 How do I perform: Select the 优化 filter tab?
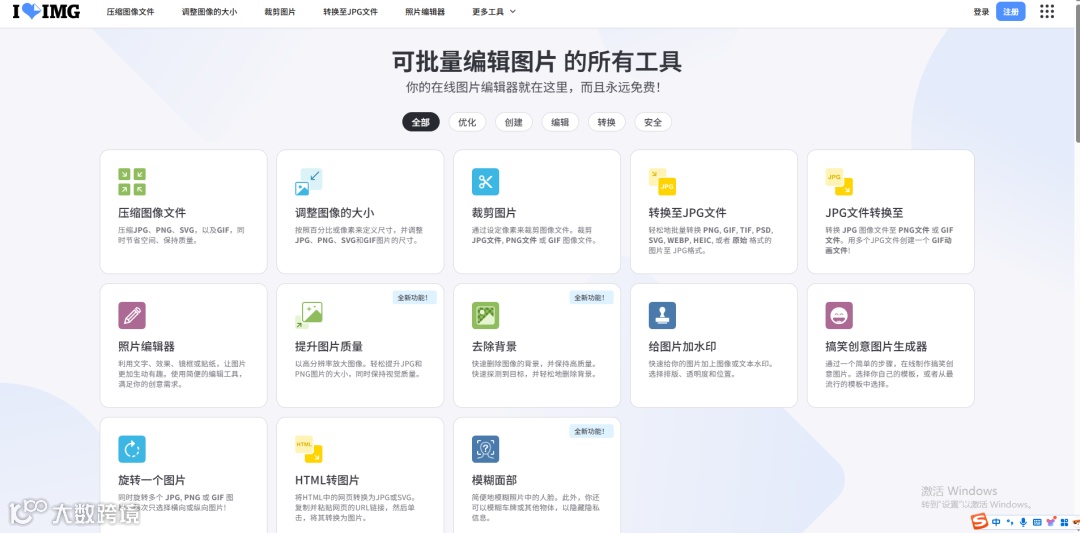[467, 122]
